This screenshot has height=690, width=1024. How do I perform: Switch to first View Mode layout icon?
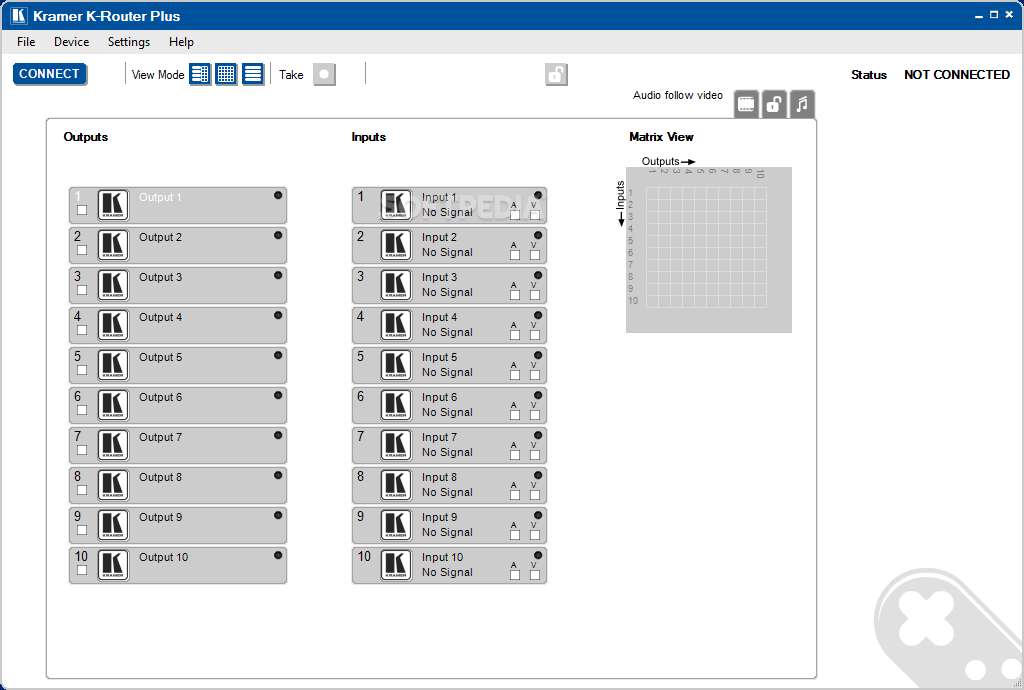point(200,74)
